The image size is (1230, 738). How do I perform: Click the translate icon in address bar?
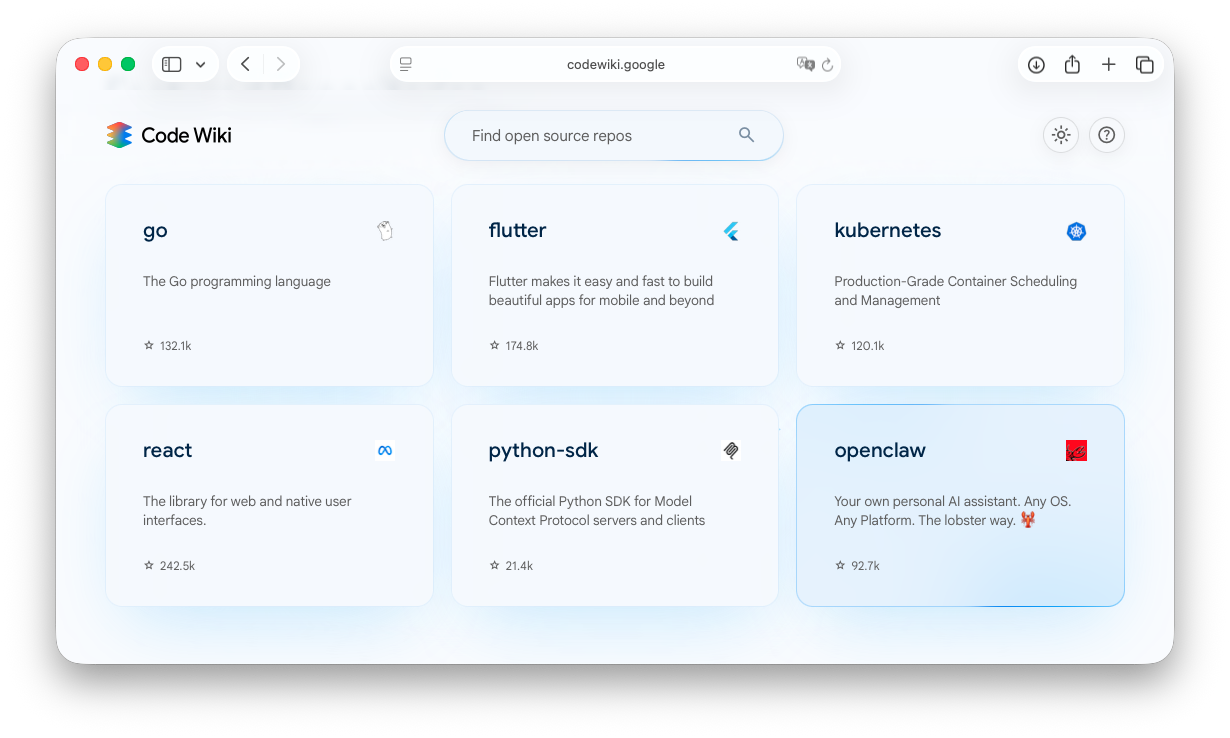click(x=805, y=64)
